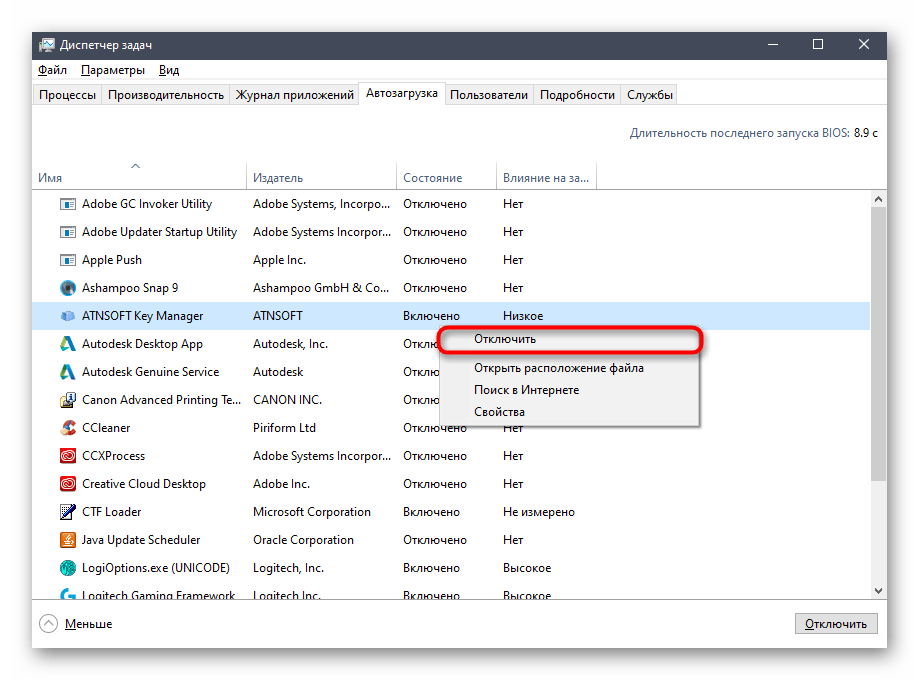Click the Autodesk Desktop App icon
The image size is (919, 680).
[68, 344]
